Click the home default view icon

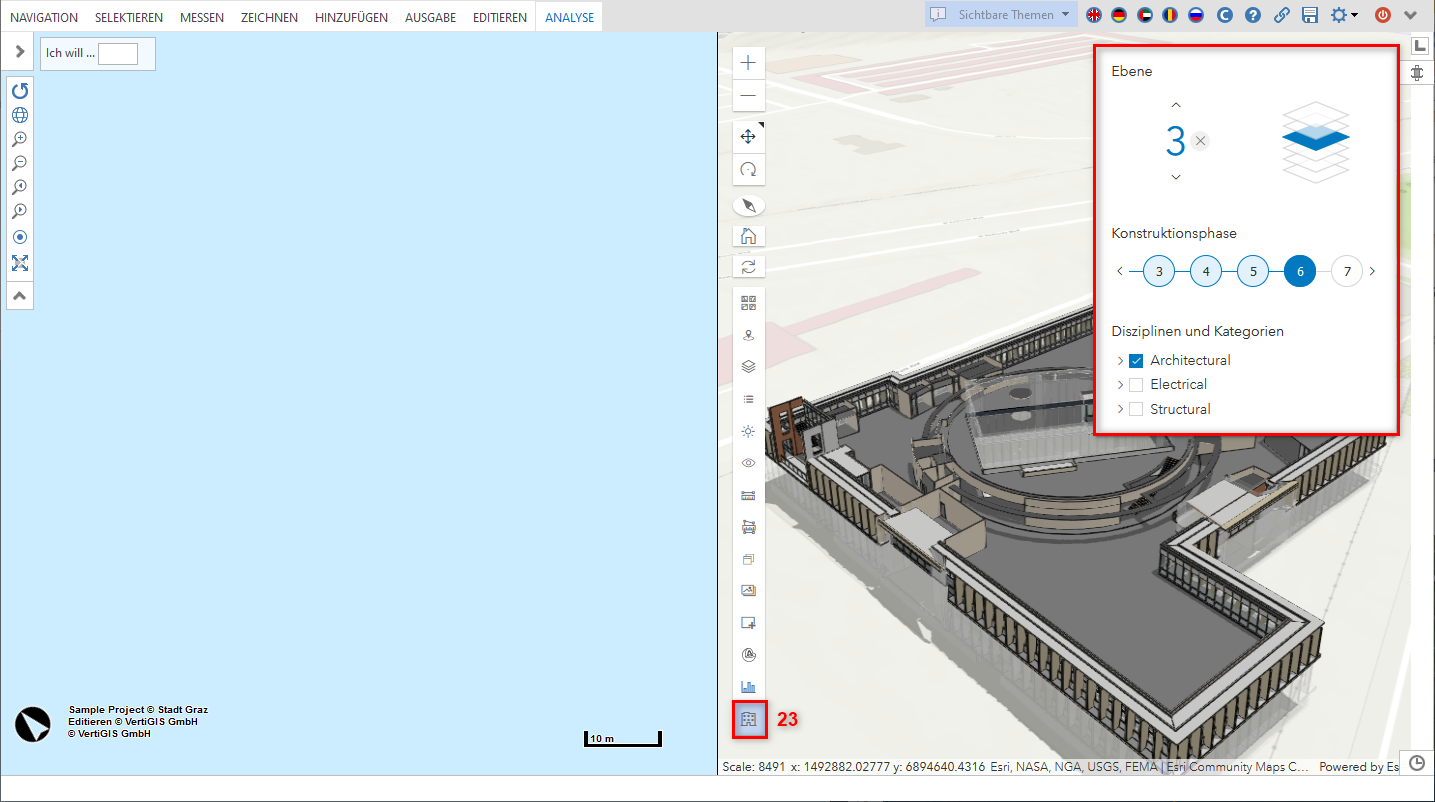[x=748, y=236]
